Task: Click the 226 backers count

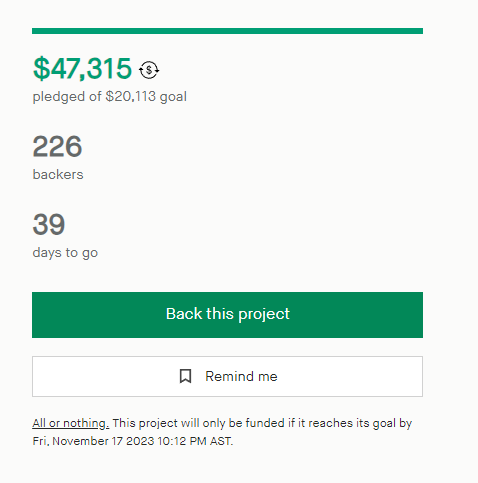Action: coord(57,146)
